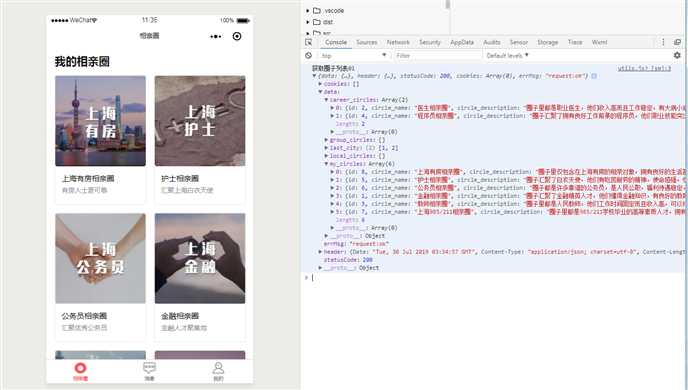This screenshot has width=688, height=390.
Task: Open the utils.js source link
Action: tap(644, 68)
